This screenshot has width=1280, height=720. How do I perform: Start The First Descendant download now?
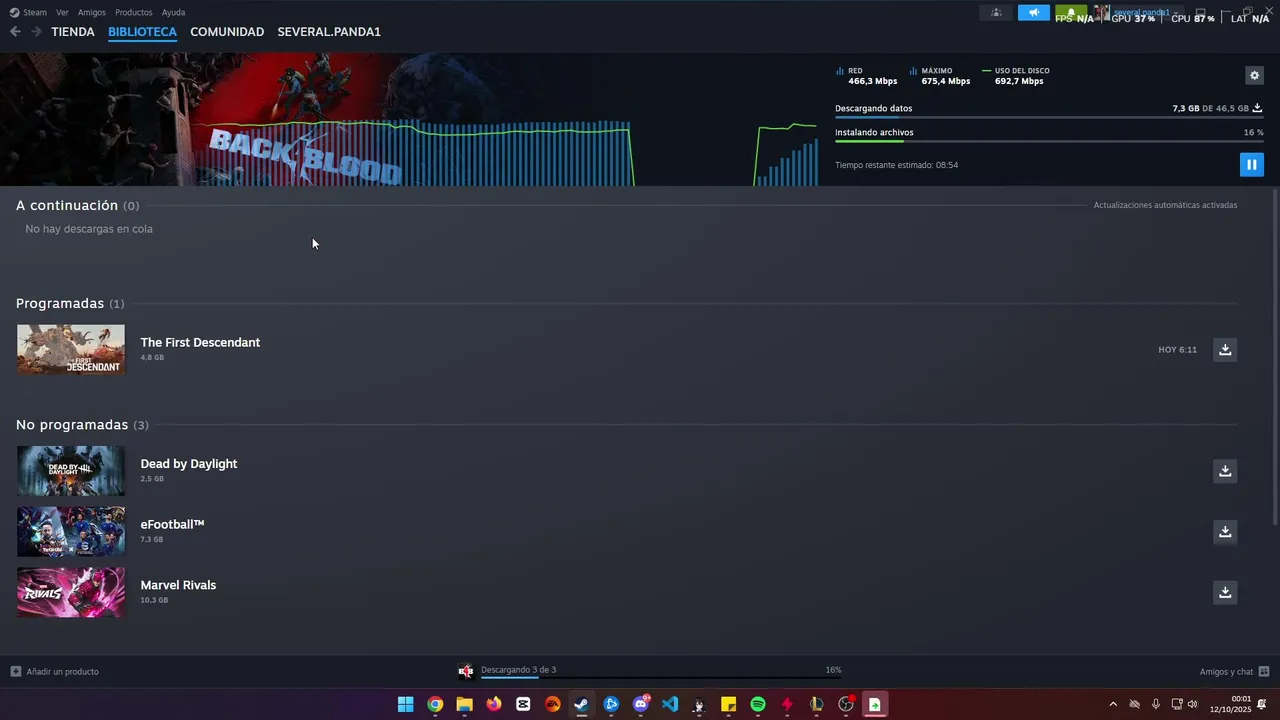coord(1224,349)
